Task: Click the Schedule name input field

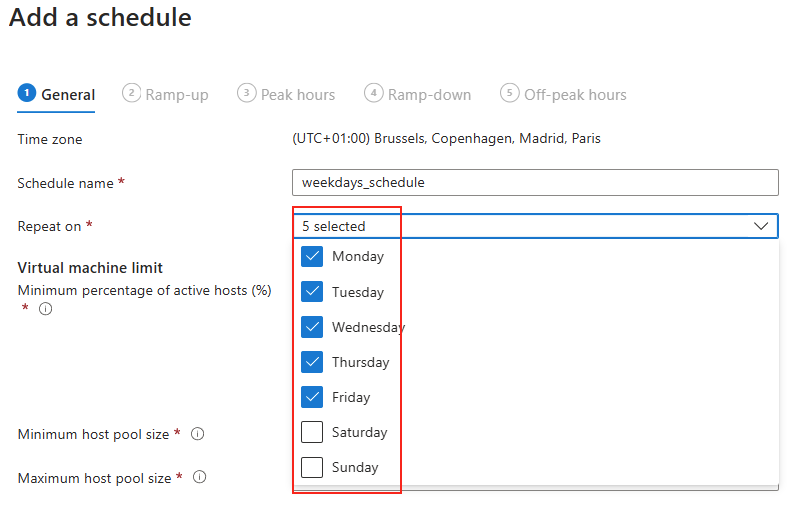Action: (536, 182)
